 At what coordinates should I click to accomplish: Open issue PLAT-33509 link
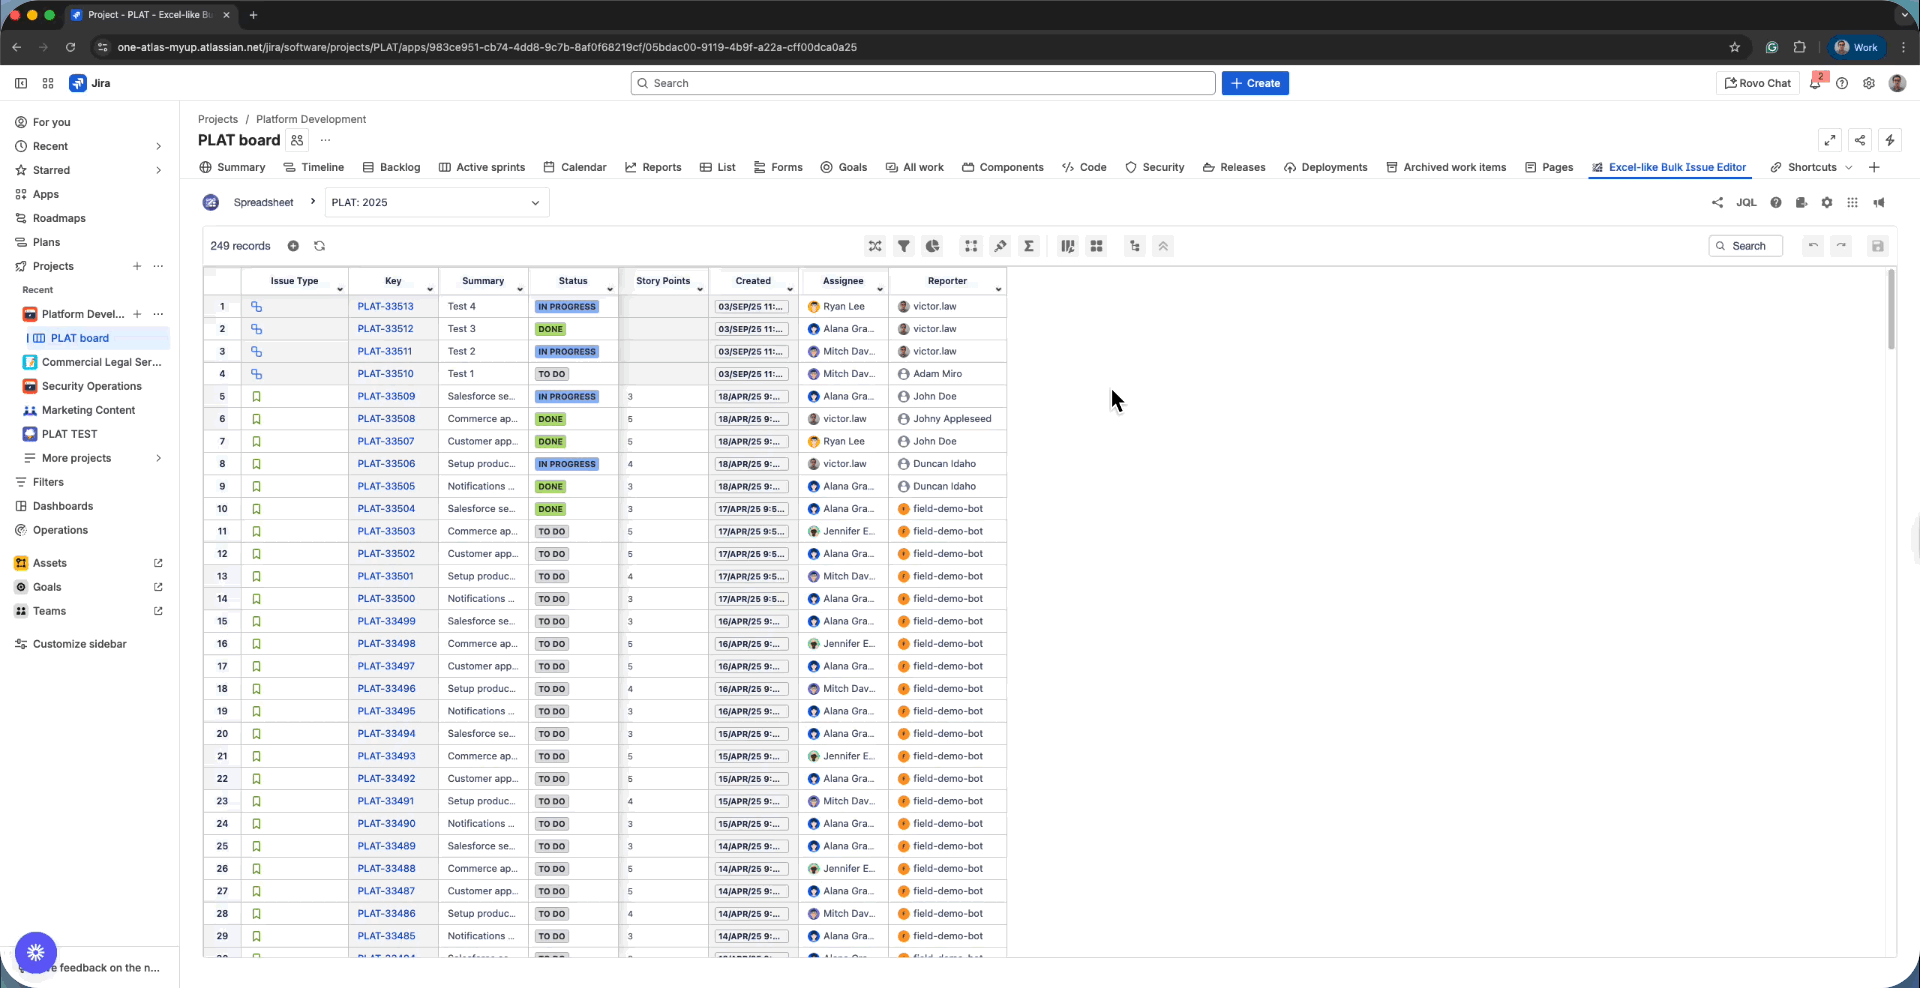pyautogui.click(x=386, y=396)
